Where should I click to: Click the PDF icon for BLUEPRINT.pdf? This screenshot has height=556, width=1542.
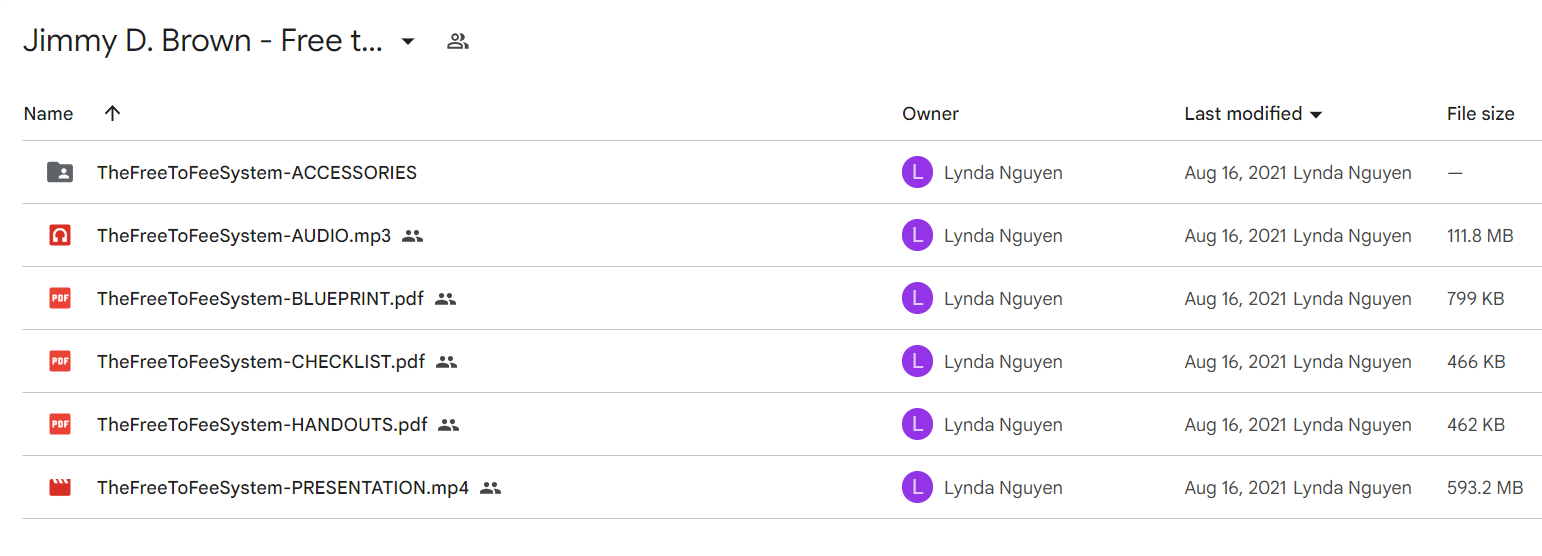coord(60,298)
